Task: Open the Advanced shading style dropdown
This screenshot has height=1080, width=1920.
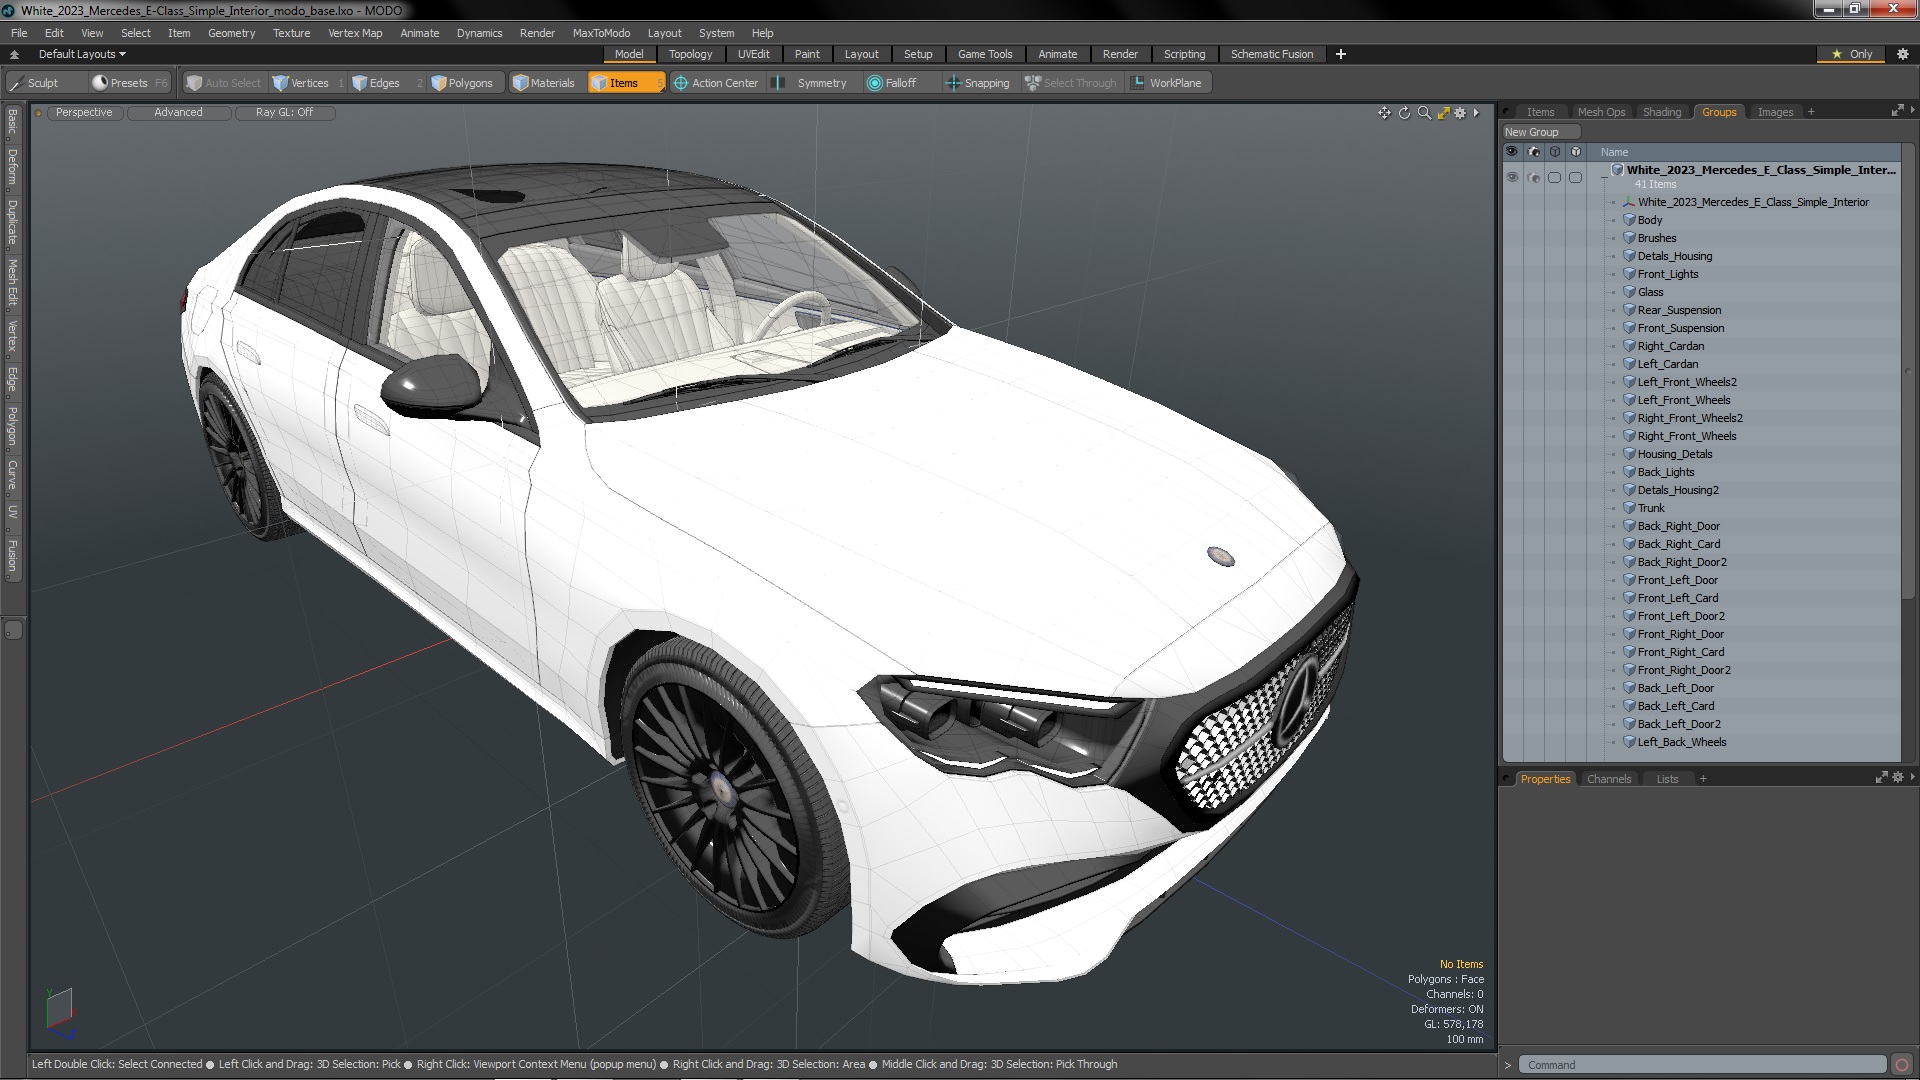Action: (x=178, y=113)
